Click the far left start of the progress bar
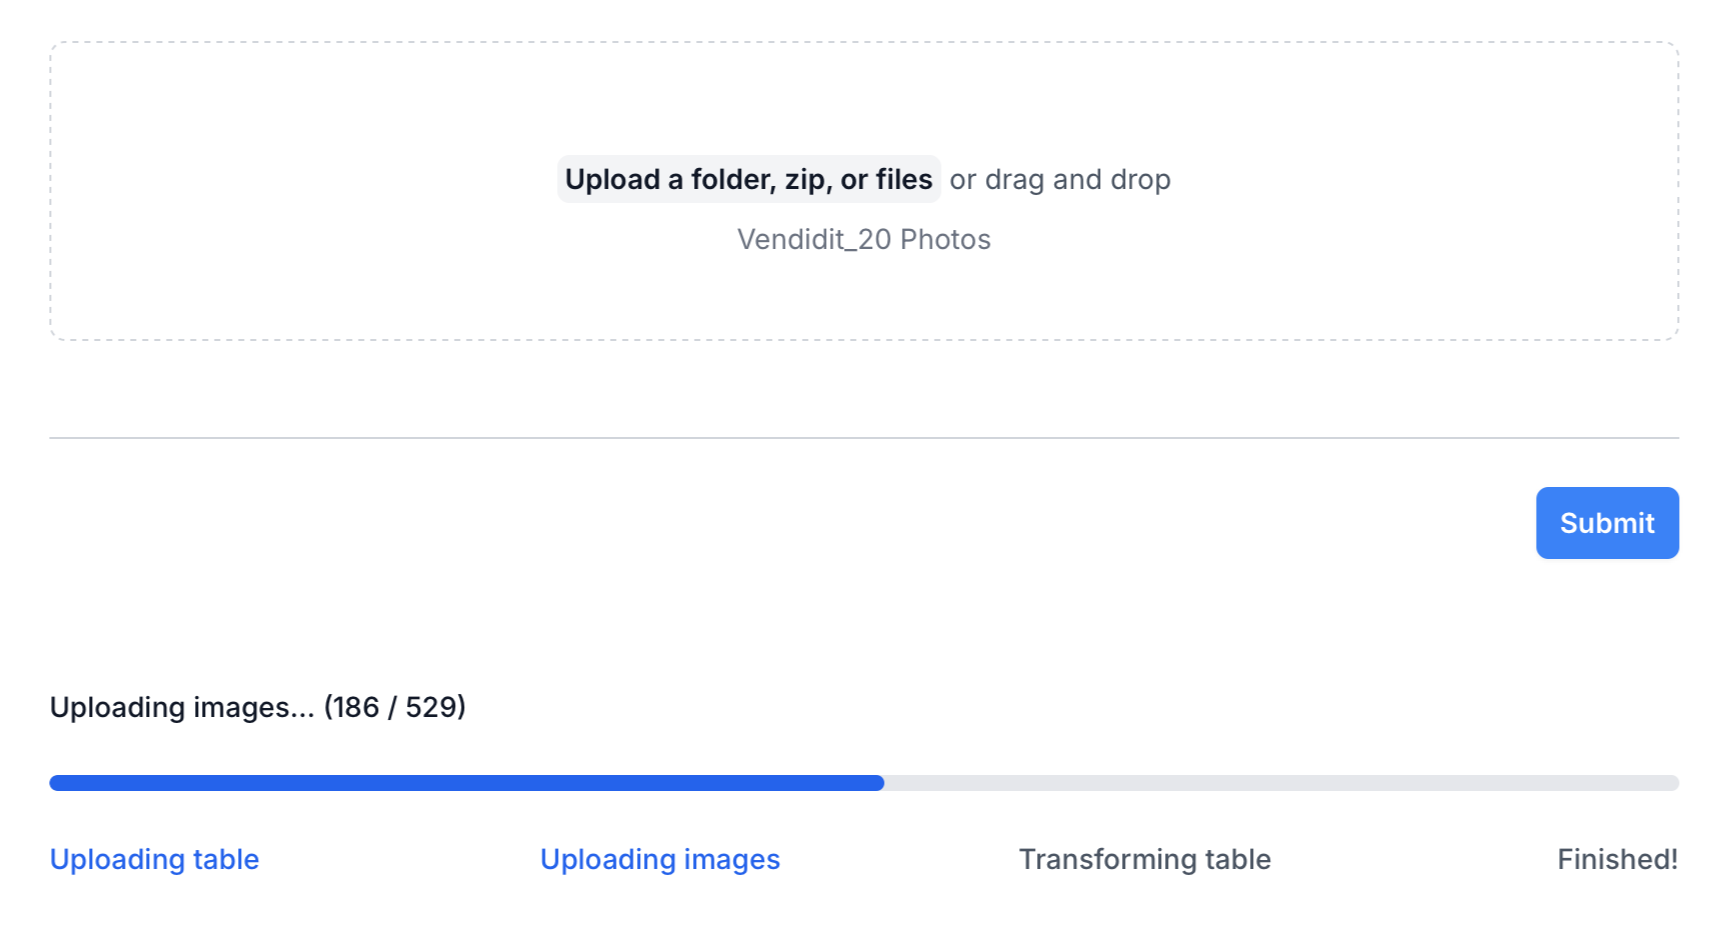 (57, 783)
